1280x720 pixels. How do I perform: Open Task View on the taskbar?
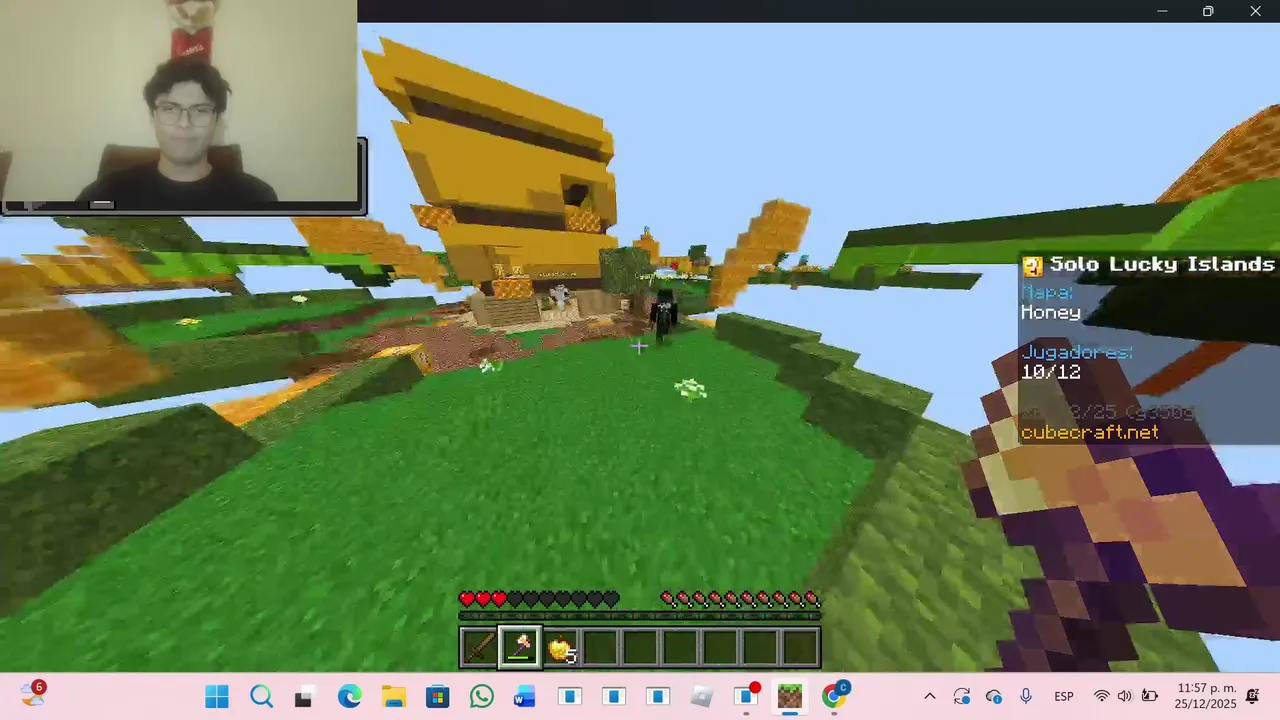[305, 697]
